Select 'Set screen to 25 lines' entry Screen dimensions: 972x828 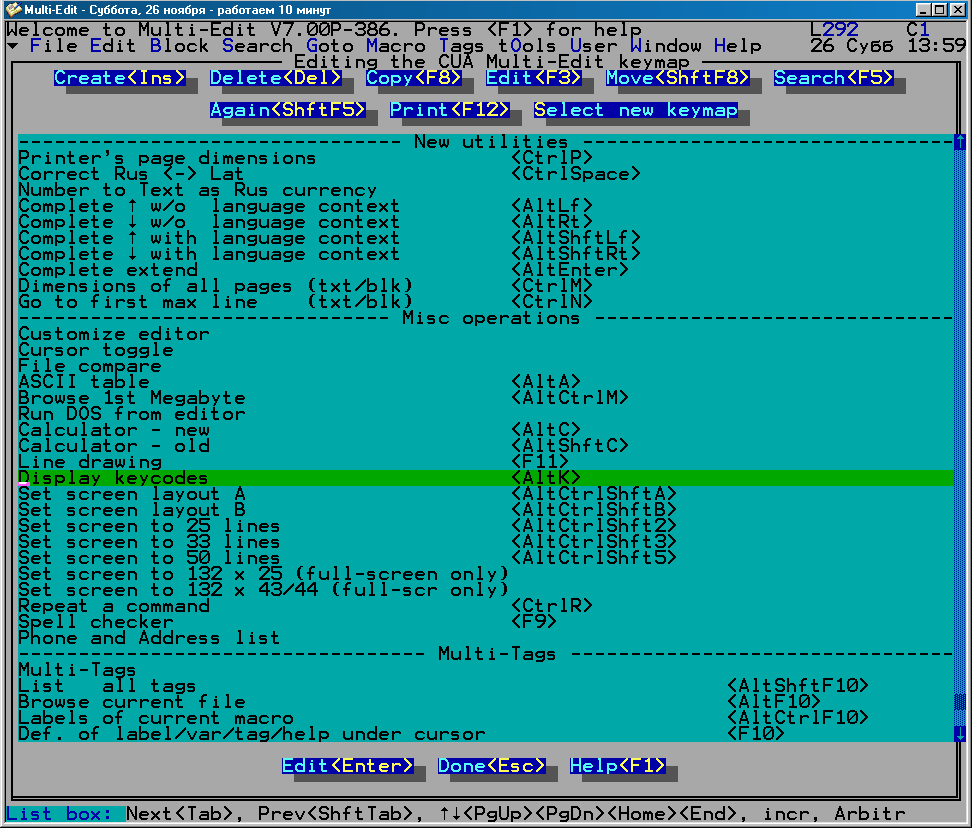tap(486, 526)
